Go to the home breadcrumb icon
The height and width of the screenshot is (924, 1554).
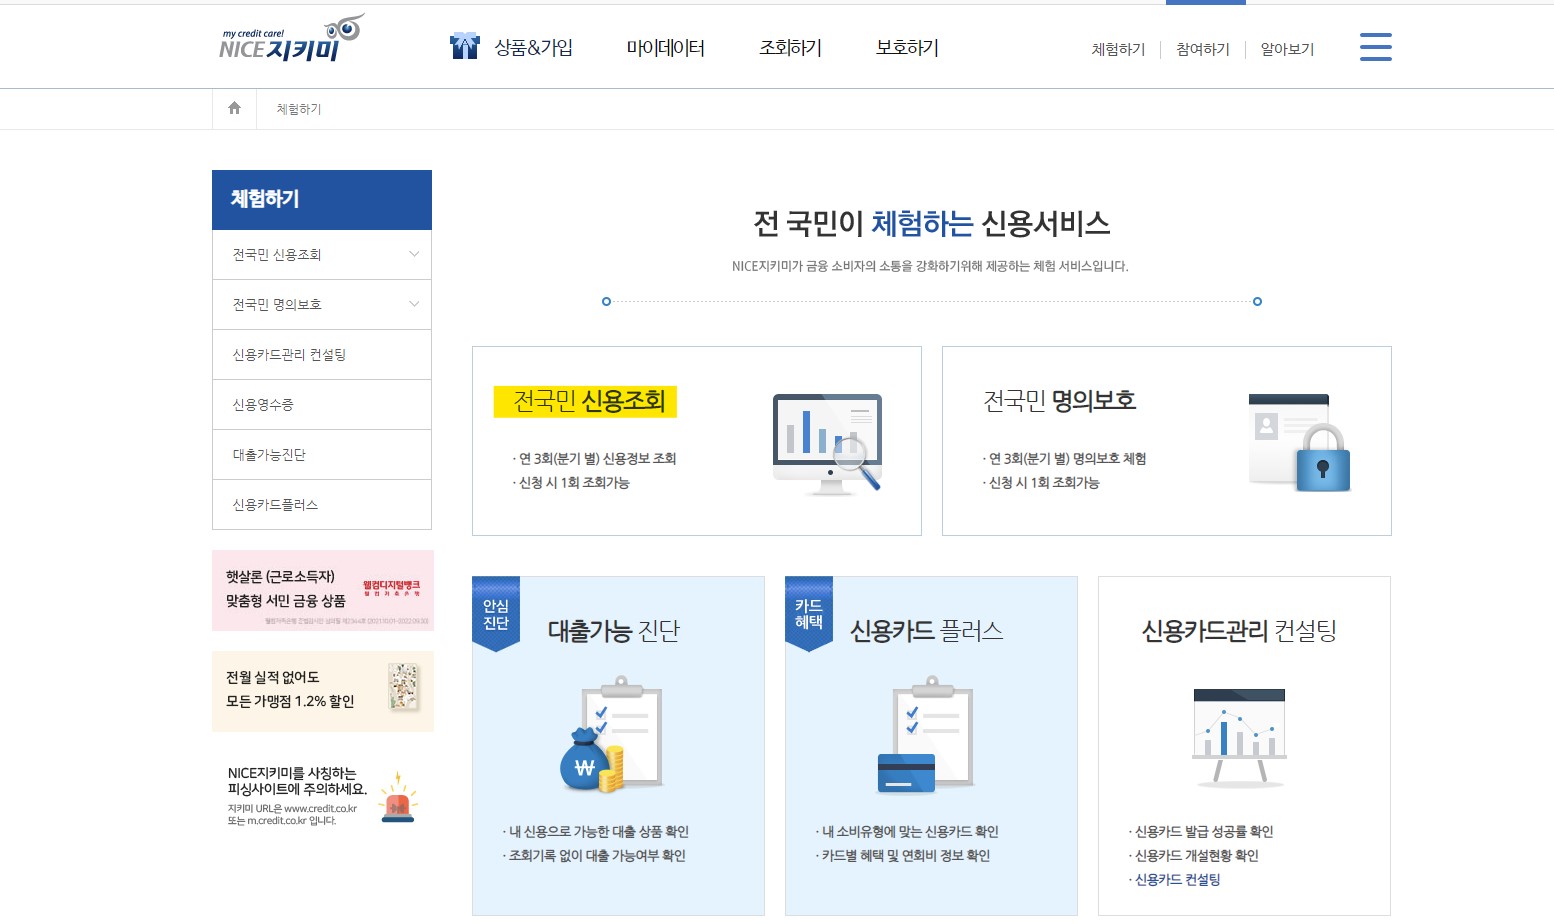pos(234,108)
